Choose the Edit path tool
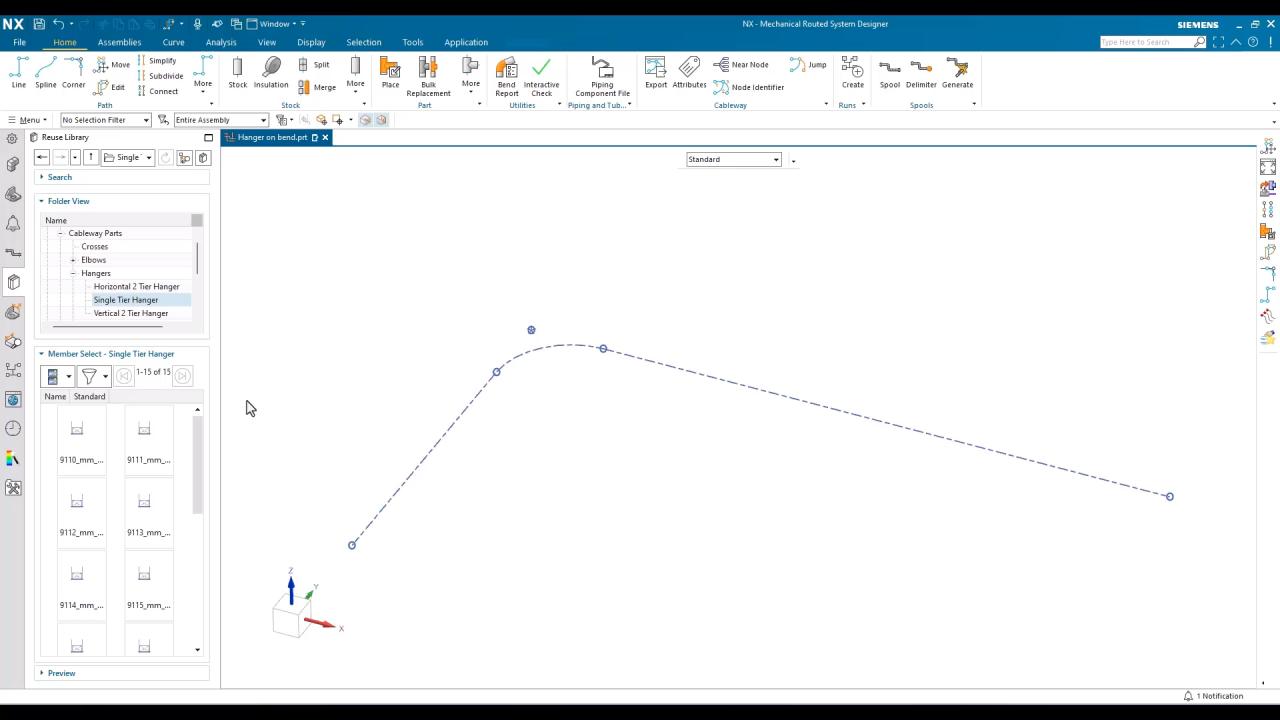Image resolution: width=1280 pixels, height=720 pixels. 111,87
